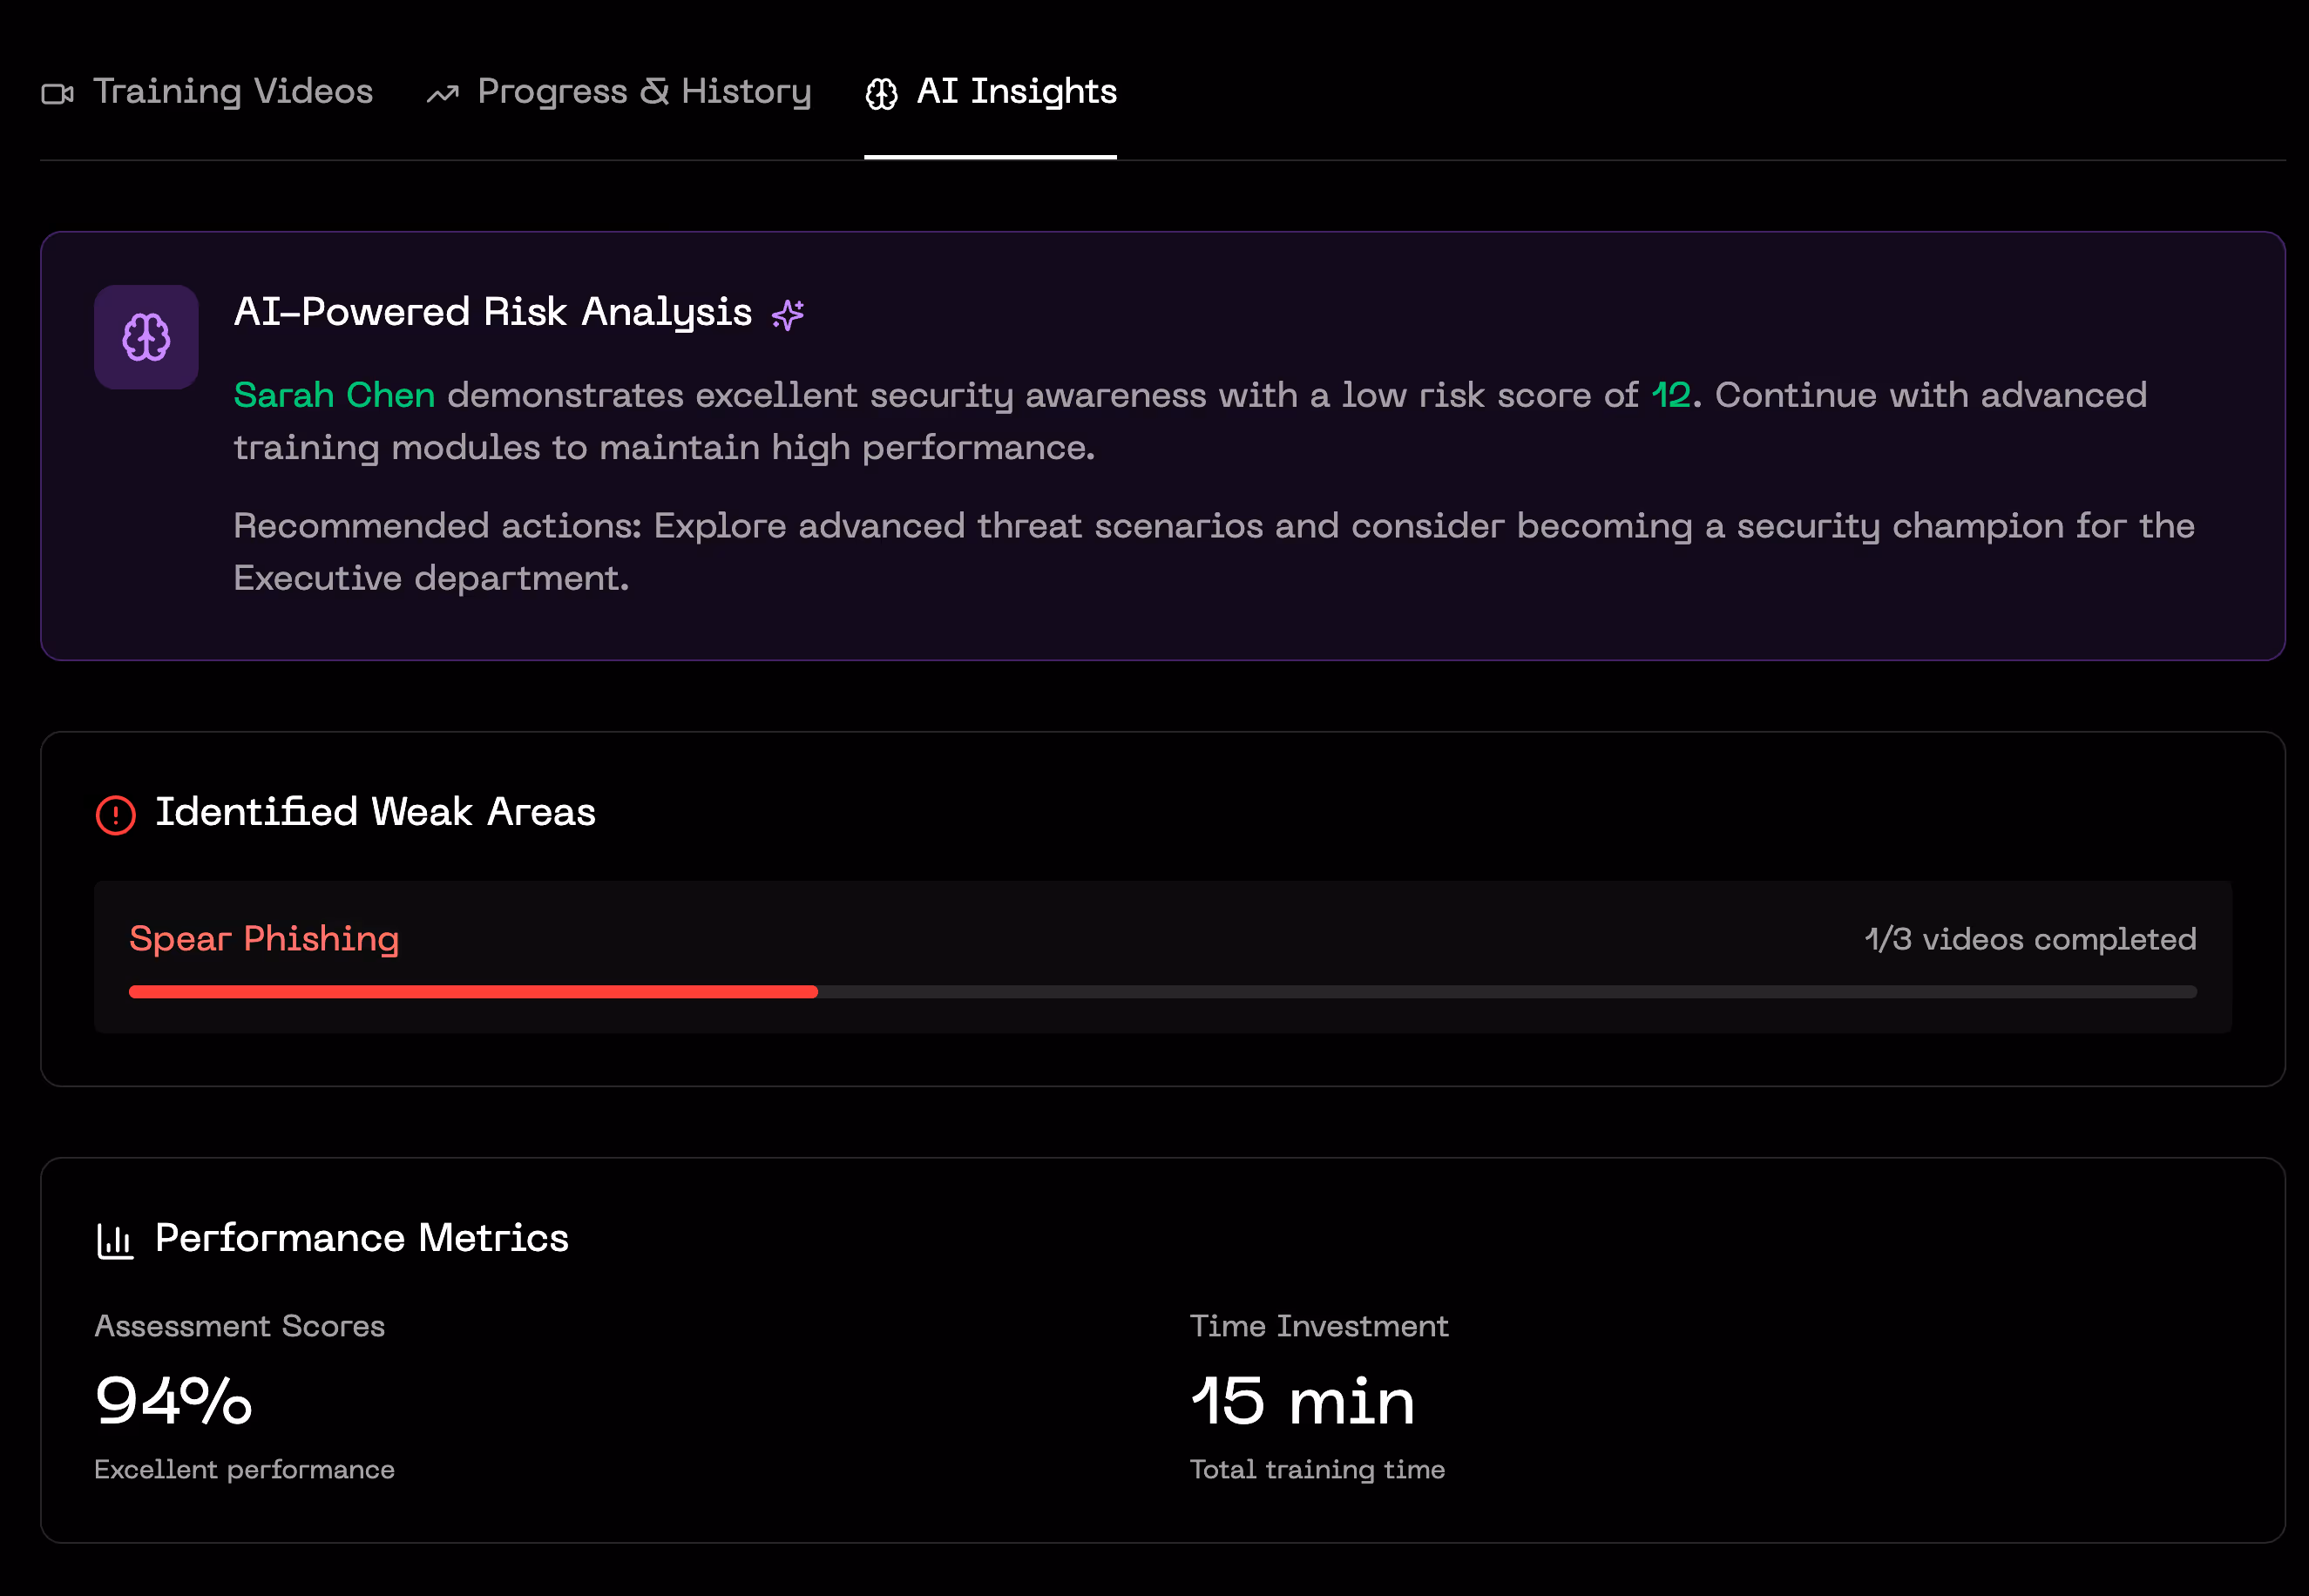
Task: Click the purple brain icon in risk analysis card
Action: 146,337
